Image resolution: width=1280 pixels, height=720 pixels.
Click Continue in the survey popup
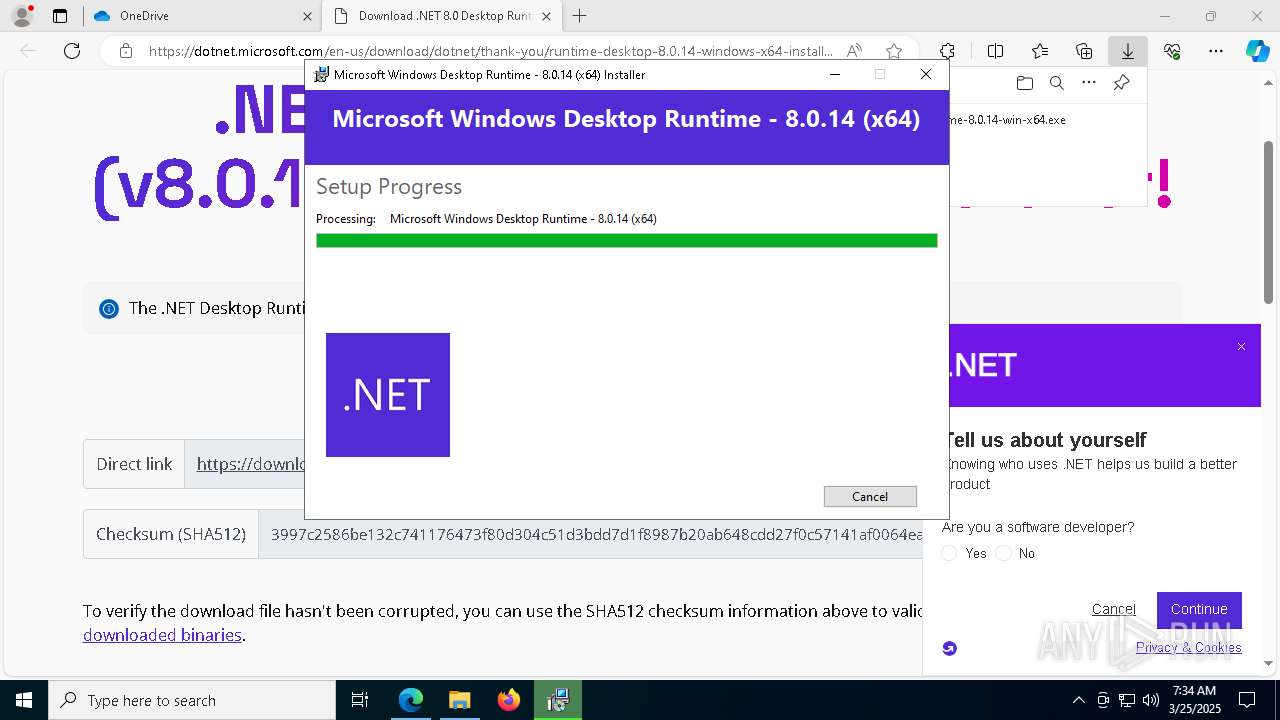click(1199, 609)
